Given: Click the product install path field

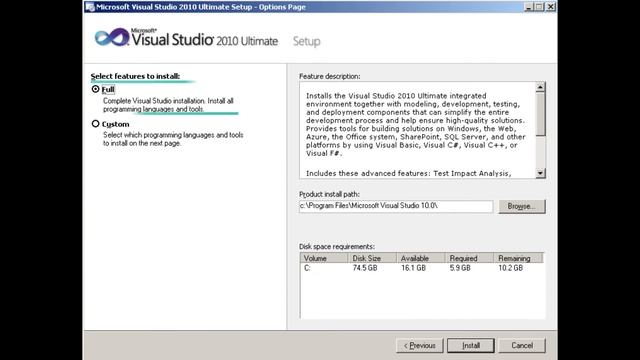Looking at the screenshot, I should pyautogui.click(x=396, y=206).
